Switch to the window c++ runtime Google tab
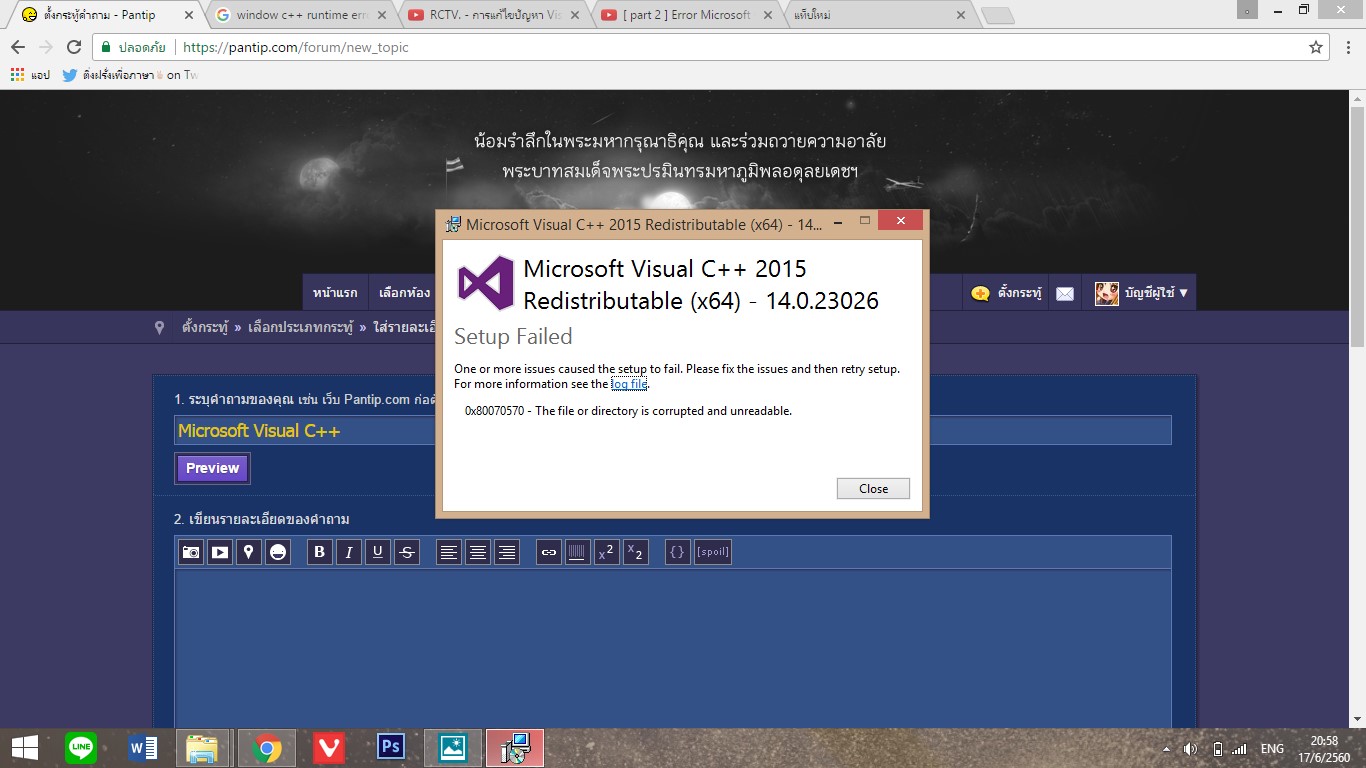Viewport: 1366px width, 768px height. pos(302,15)
